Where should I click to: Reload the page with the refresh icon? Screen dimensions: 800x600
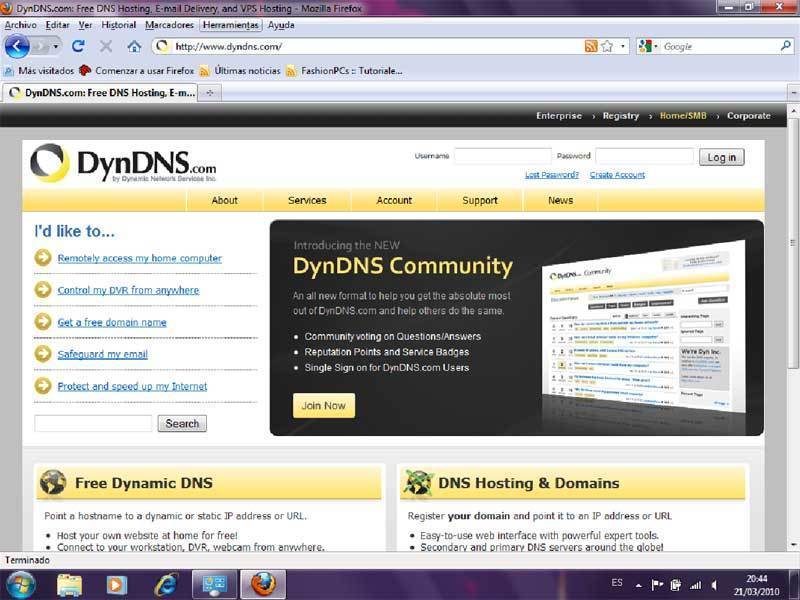[x=78, y=46]
